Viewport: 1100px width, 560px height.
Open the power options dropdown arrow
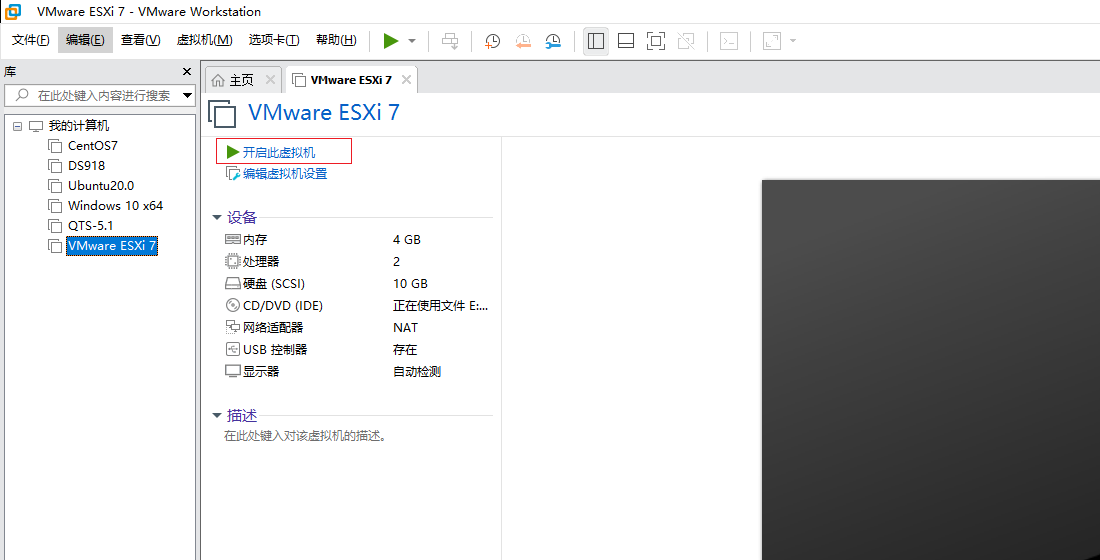(412, 41)
